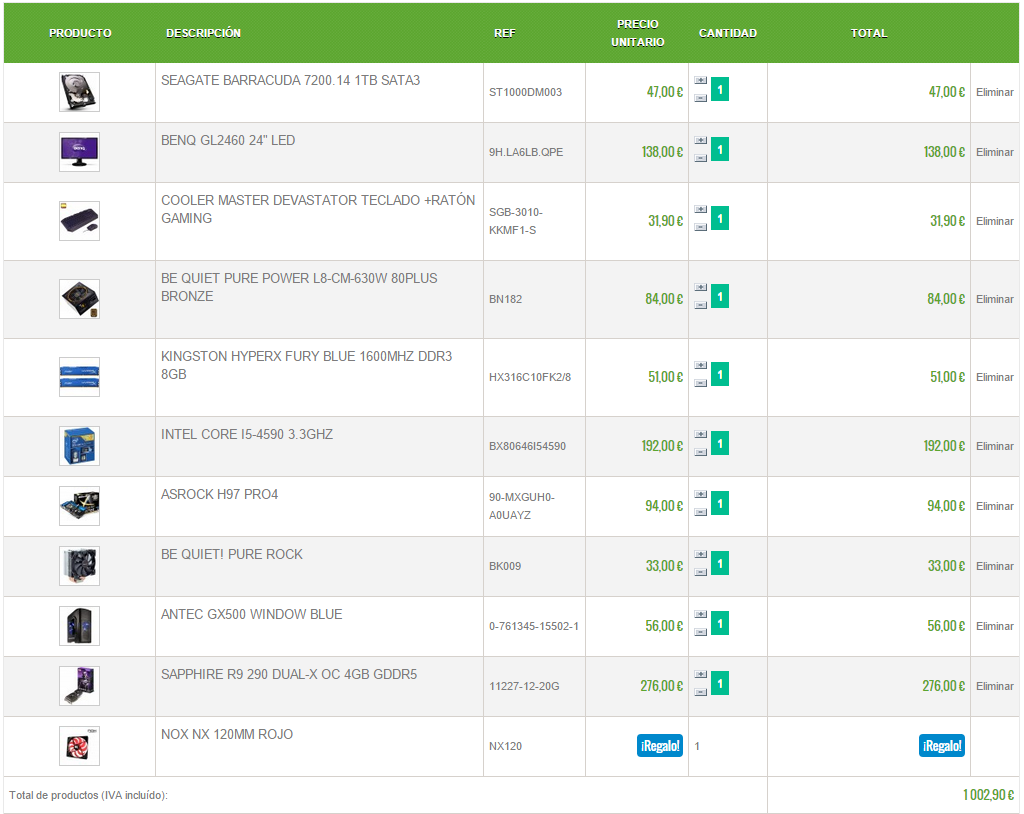Click NOX NX 120MM ROJO description
The height and width of the screenshot is (814, 1024).
(227, 734)
